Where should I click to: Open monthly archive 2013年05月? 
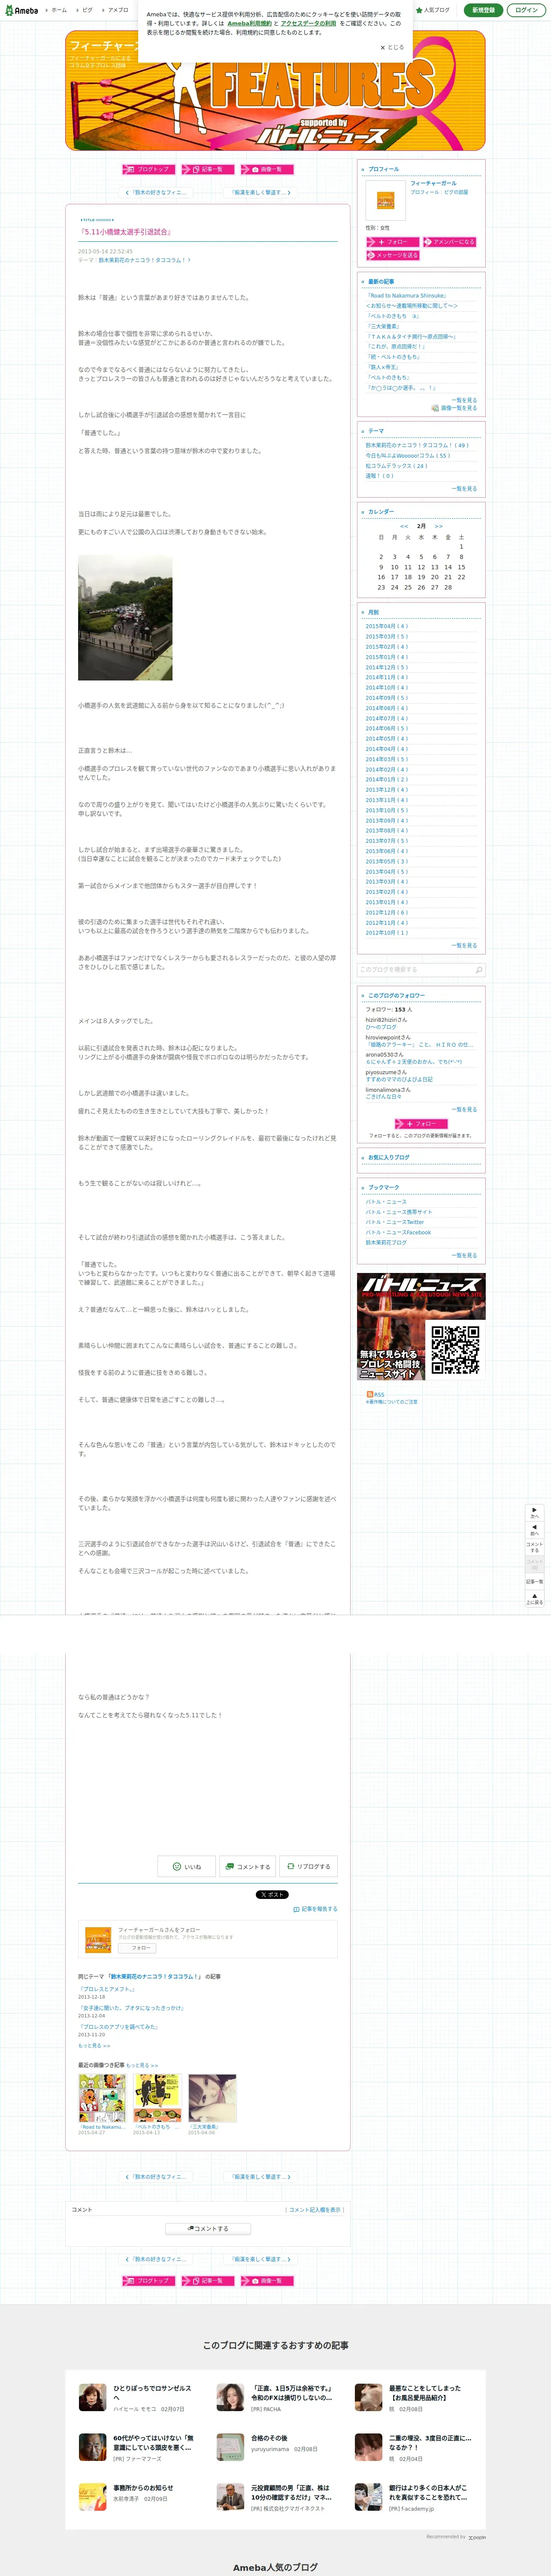click(387, 861)
